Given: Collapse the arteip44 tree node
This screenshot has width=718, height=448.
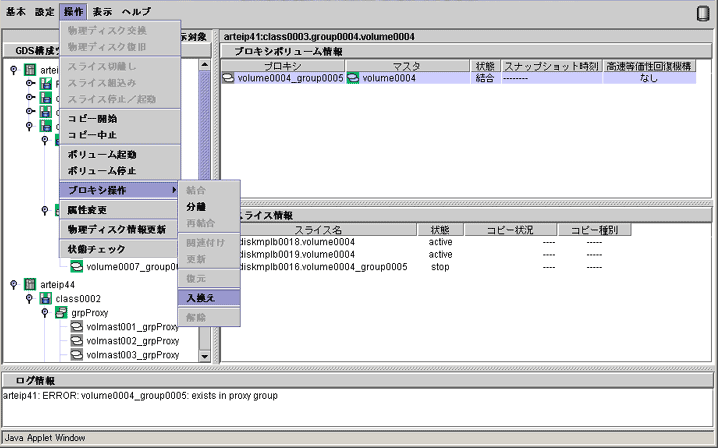Looking at the screenshot, I should (x=13, y=284).
